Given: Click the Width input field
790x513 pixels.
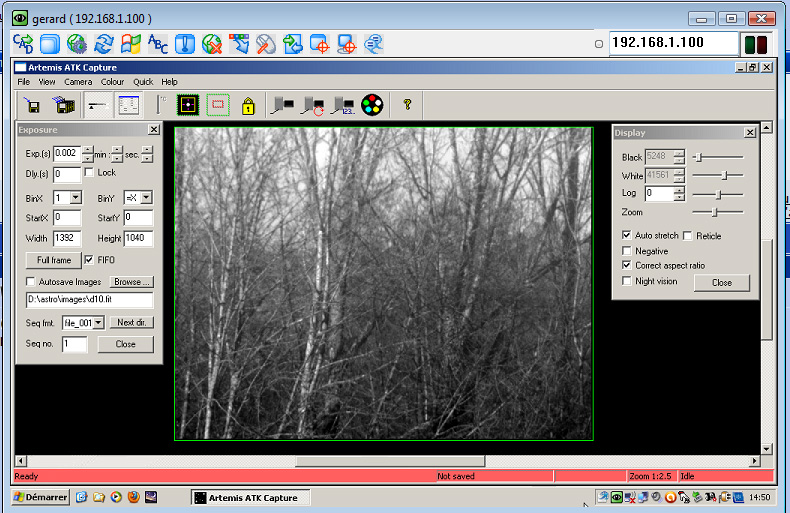Looking at the screenshot, I should click(x=67, y=238).
